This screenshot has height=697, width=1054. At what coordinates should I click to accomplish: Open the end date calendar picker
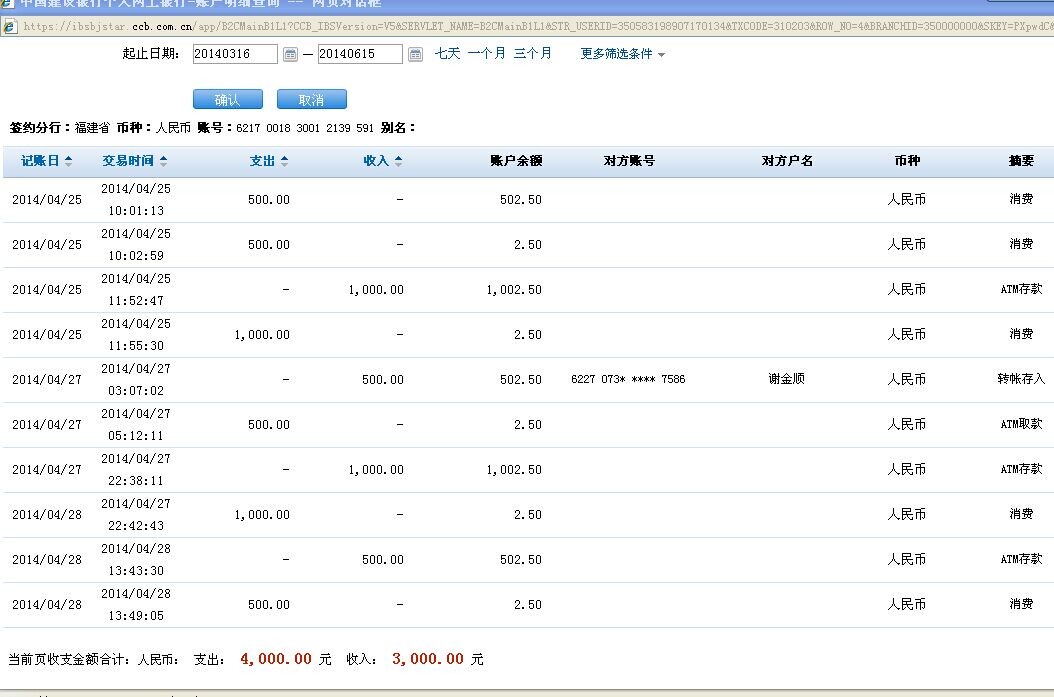tap(415, 54)
